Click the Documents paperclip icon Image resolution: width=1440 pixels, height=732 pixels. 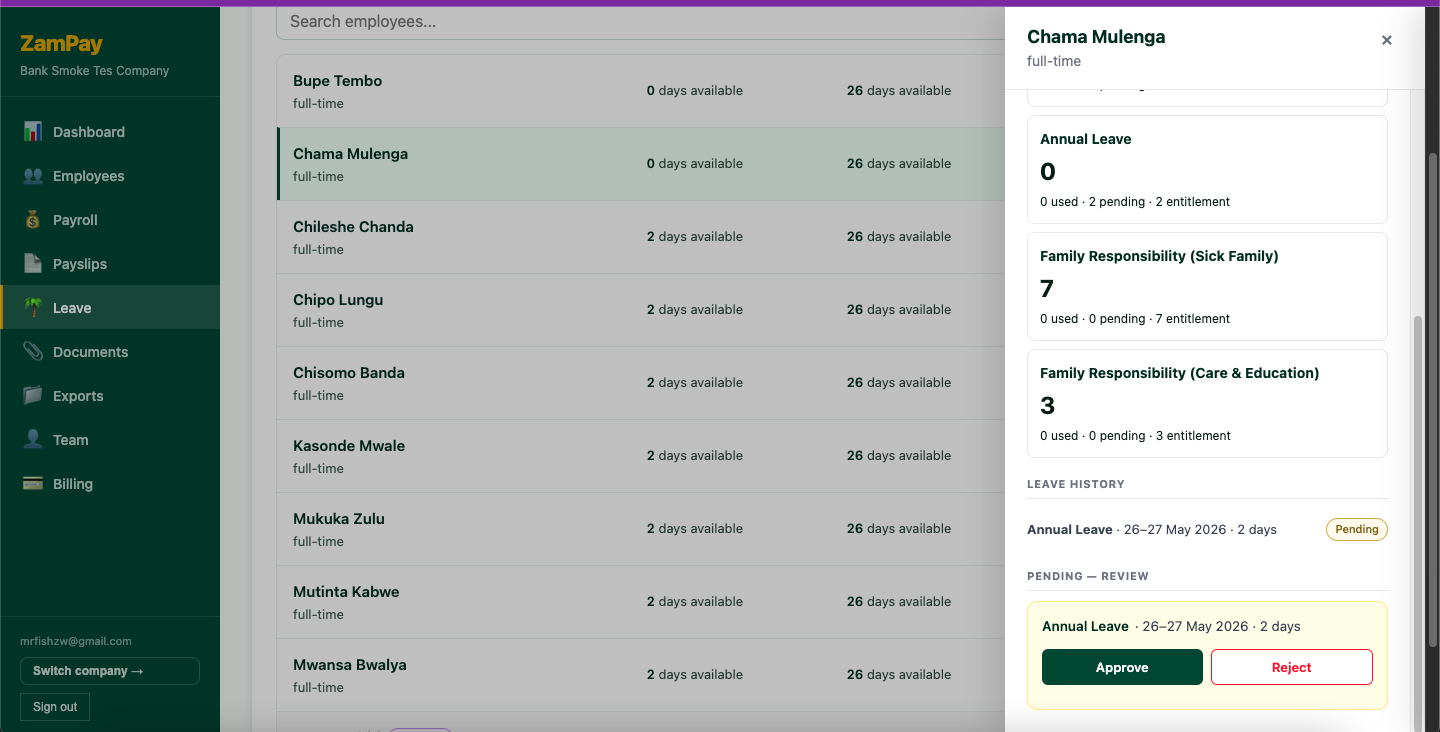(x=33, y=352)
